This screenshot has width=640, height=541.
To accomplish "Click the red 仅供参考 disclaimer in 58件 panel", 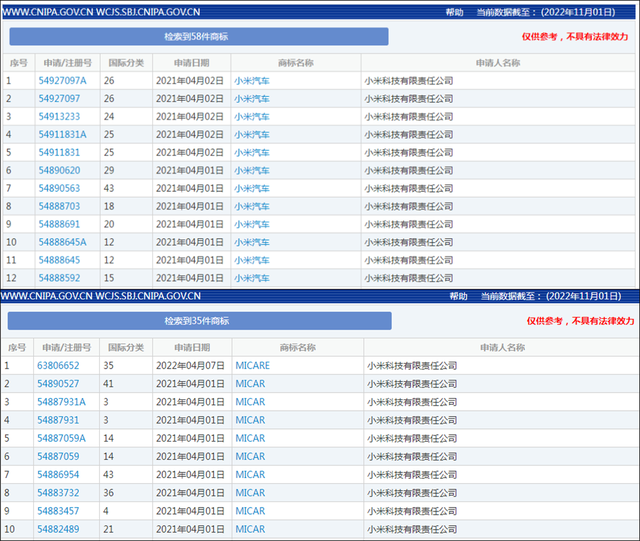I will pos(575,37).
